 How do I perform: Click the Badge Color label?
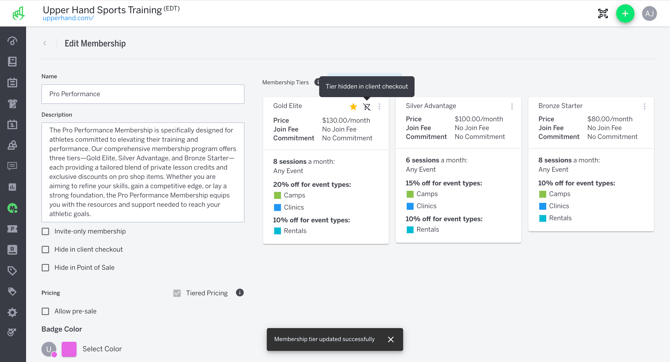point(62,329)
